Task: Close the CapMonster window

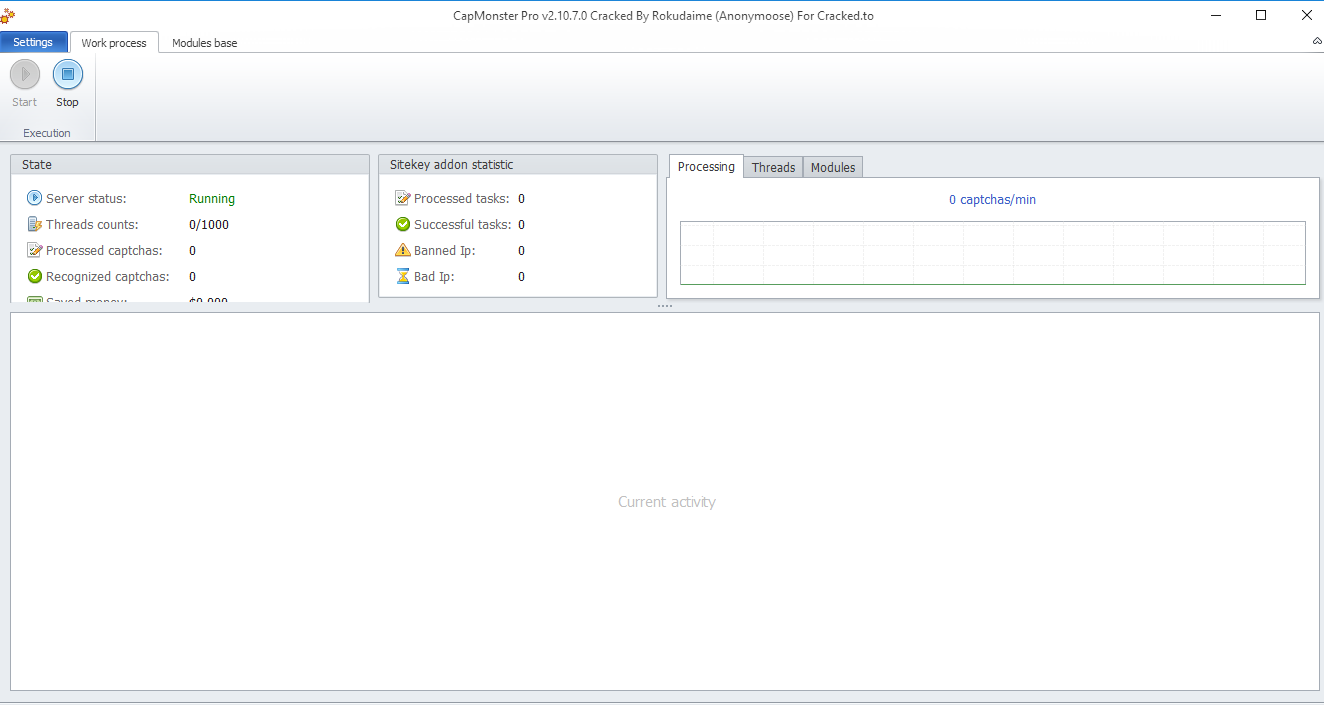Action: pos(1305,15)
